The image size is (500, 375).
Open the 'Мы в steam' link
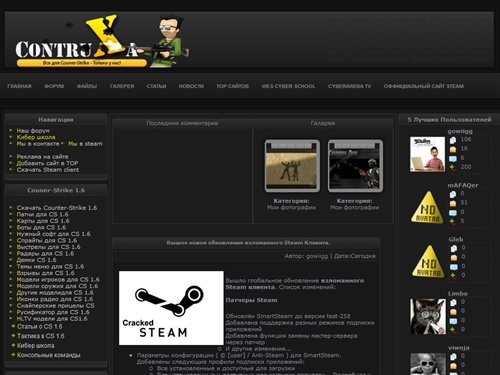(85, 144)
